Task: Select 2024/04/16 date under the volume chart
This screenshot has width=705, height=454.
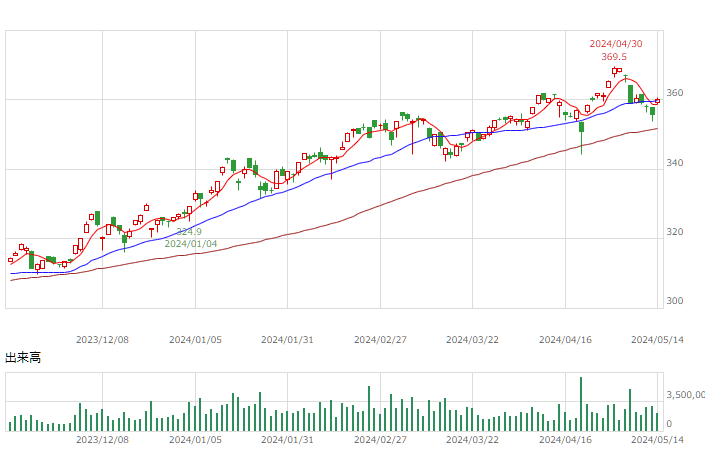Action: 565,439
